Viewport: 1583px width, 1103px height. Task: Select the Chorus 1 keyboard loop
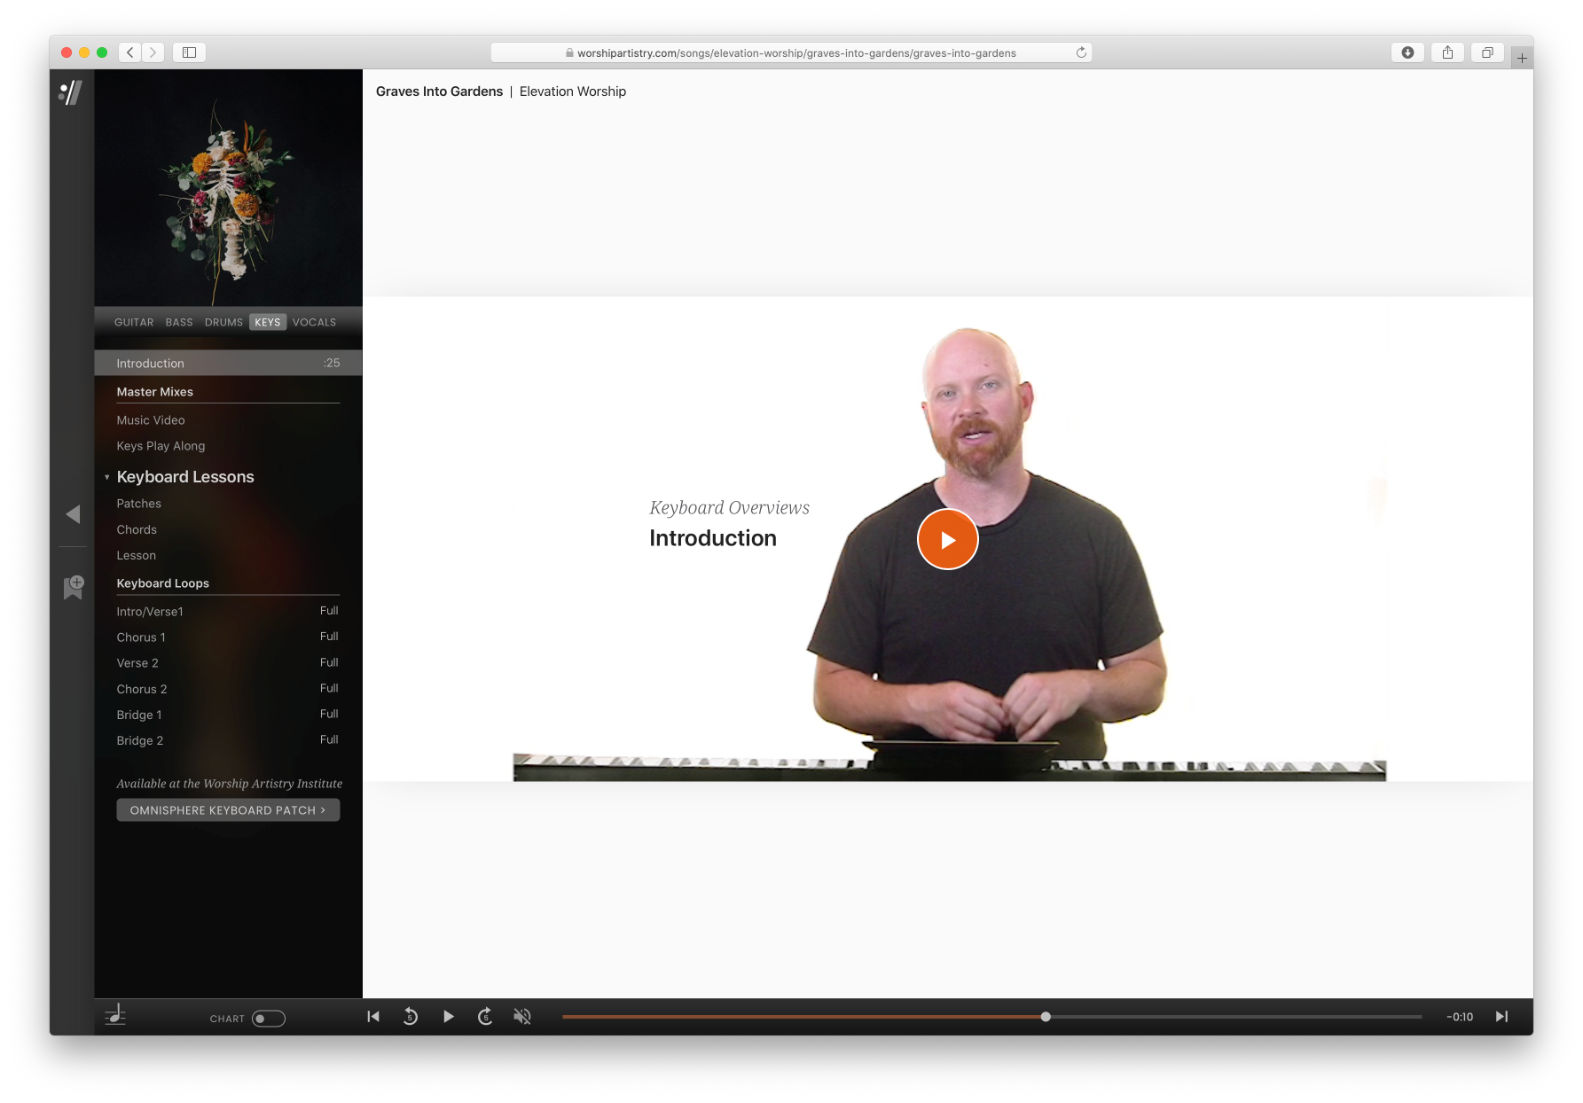(141, 637)
